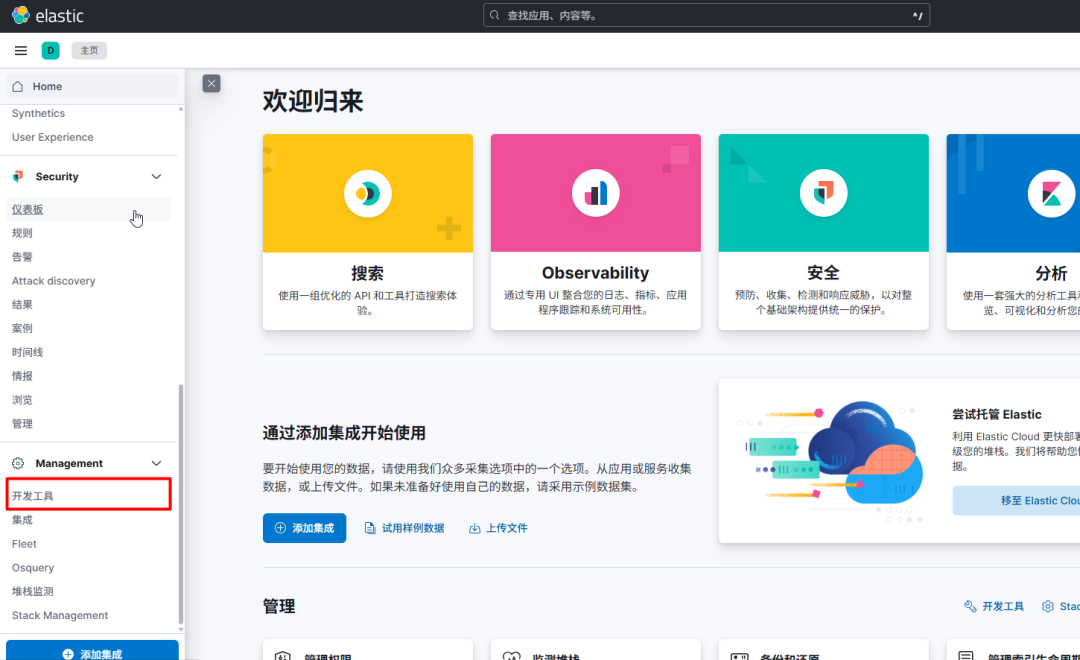Open 堆栈监测 in the Management section
This screenshot has height=660, width=1080.
coord(32,591)
